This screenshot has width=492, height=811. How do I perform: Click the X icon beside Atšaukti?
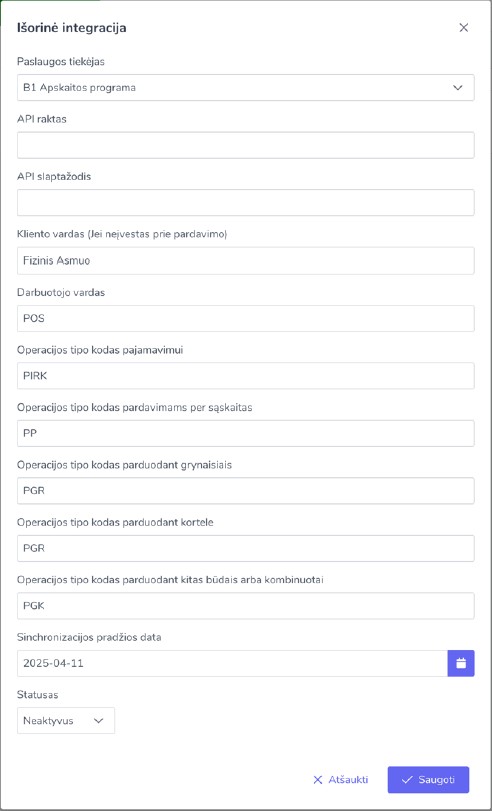click(x=318, y=779)
